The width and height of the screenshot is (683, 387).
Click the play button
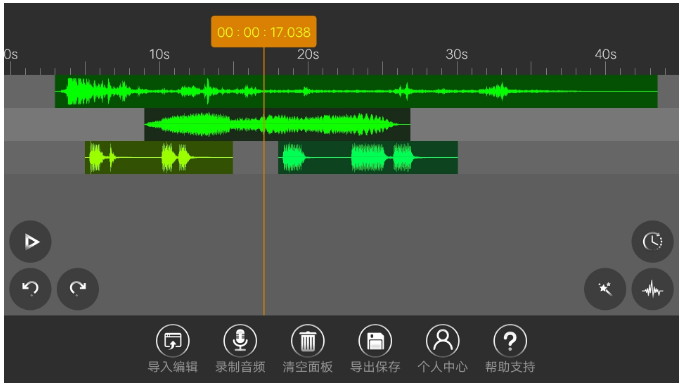[x=30, y=242]
